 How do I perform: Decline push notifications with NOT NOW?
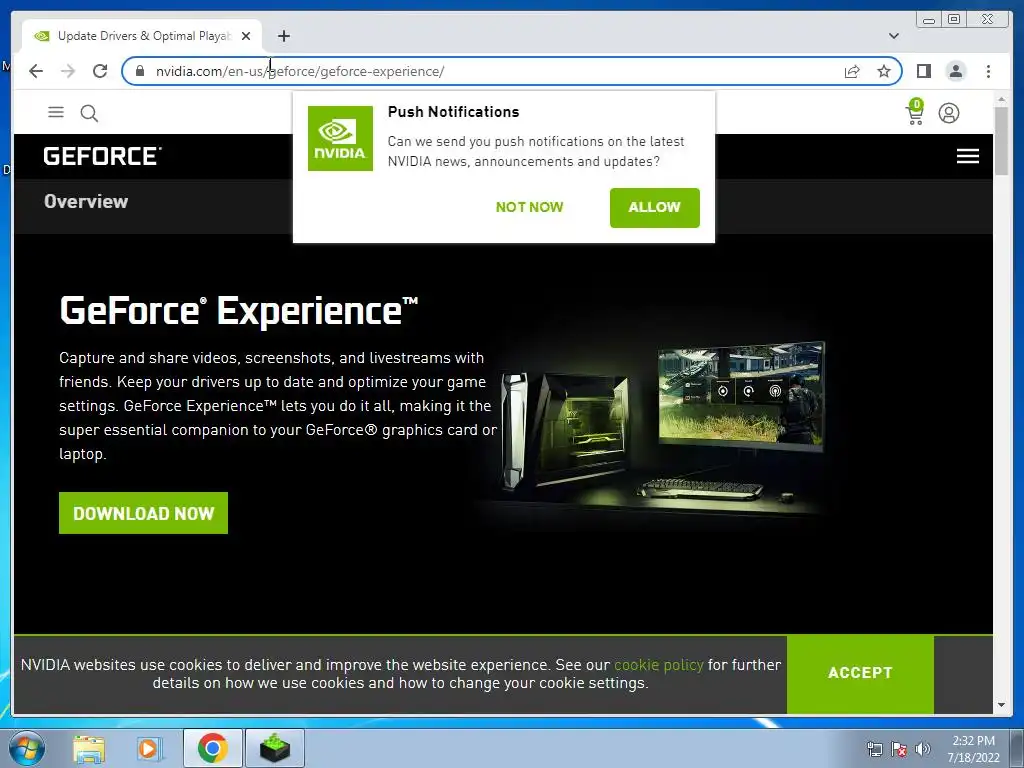point(529,207)
